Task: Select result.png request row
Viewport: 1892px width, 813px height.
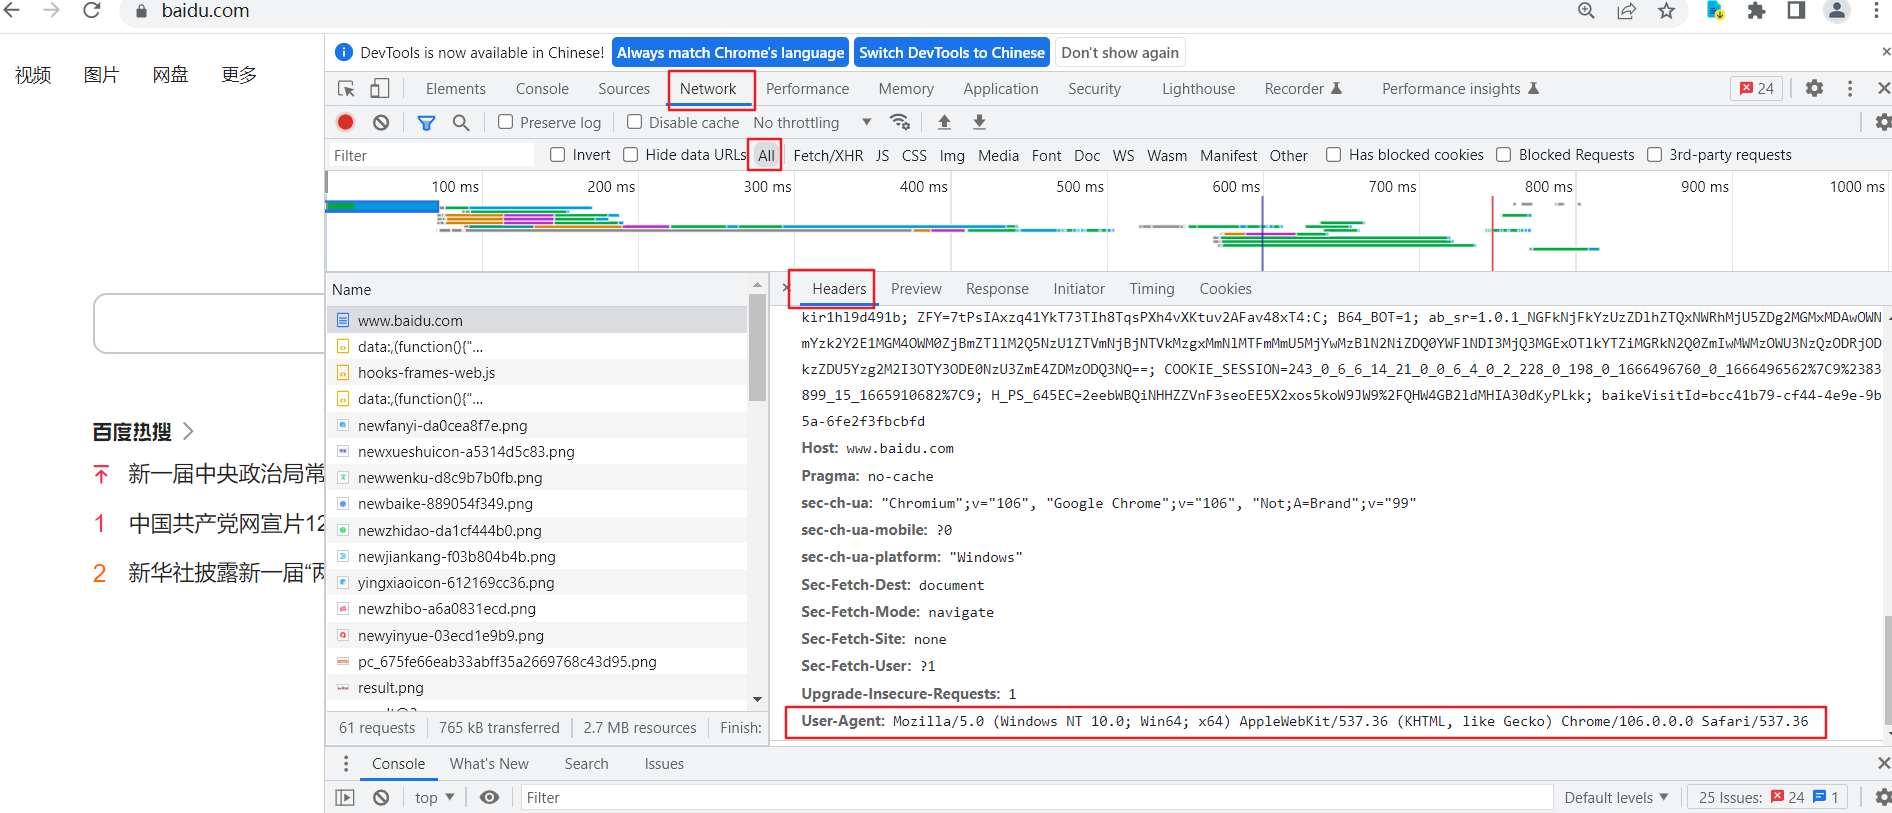Action: (537, 688)
